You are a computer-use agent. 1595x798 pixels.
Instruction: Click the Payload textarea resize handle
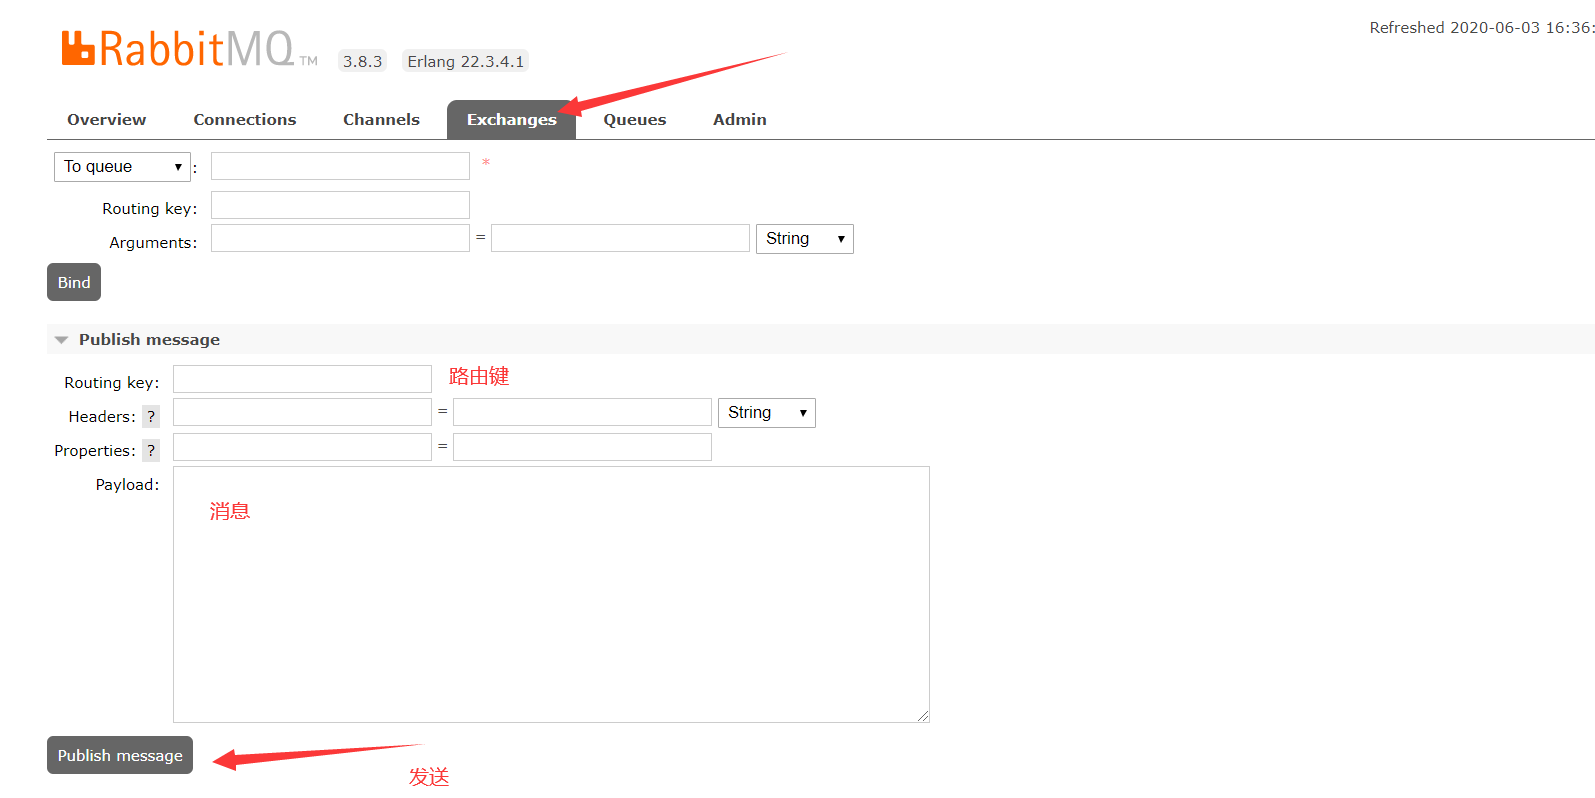coord(923,716)
